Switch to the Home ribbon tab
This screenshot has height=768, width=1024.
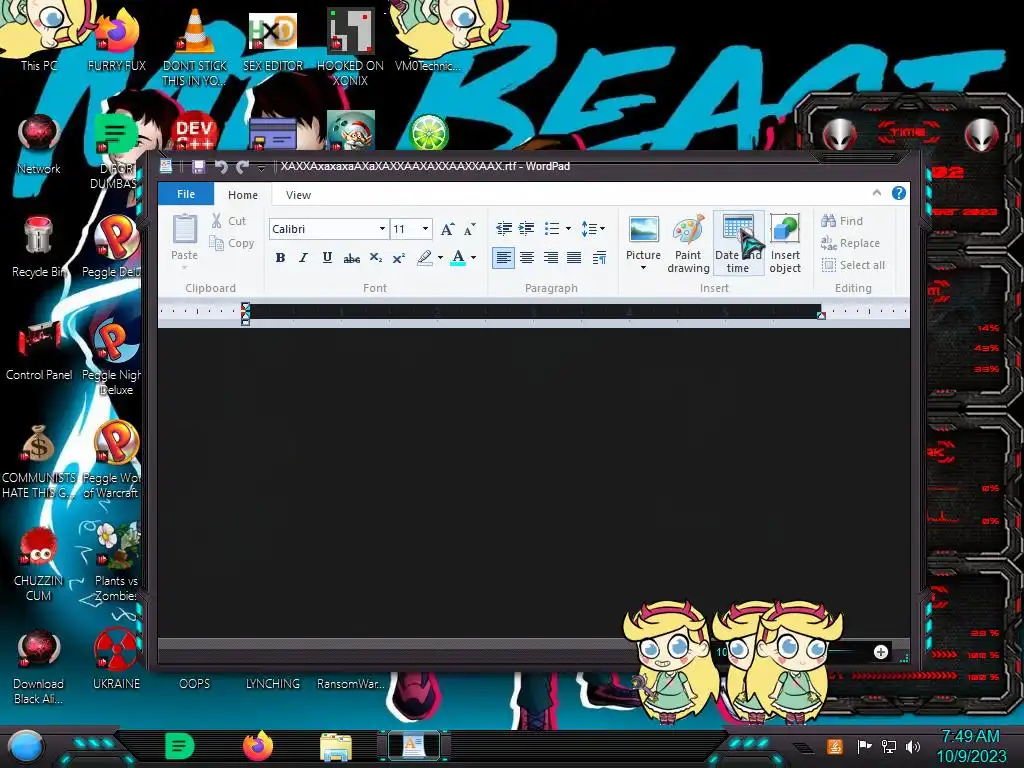pos(243,195)
